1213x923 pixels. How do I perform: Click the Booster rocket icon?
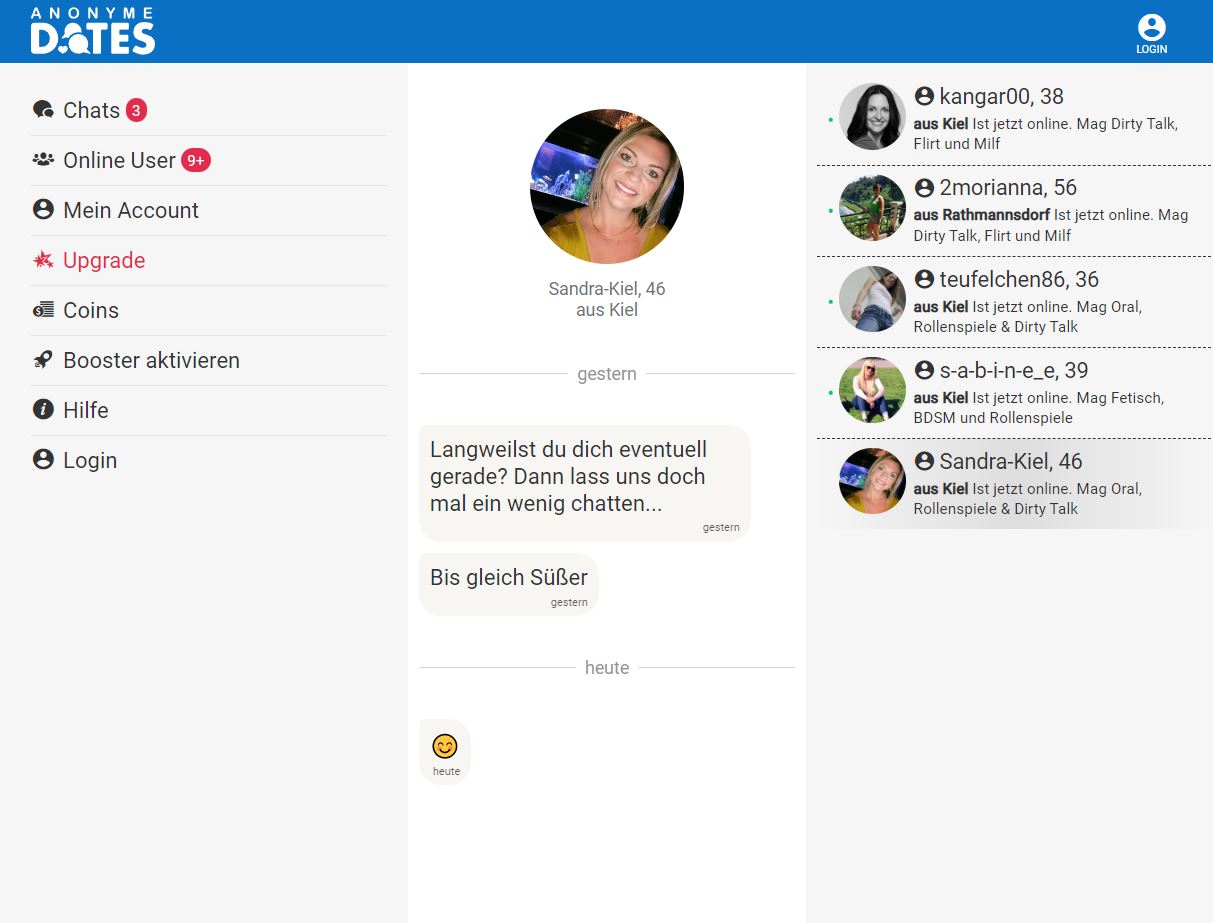pos(43,360)
